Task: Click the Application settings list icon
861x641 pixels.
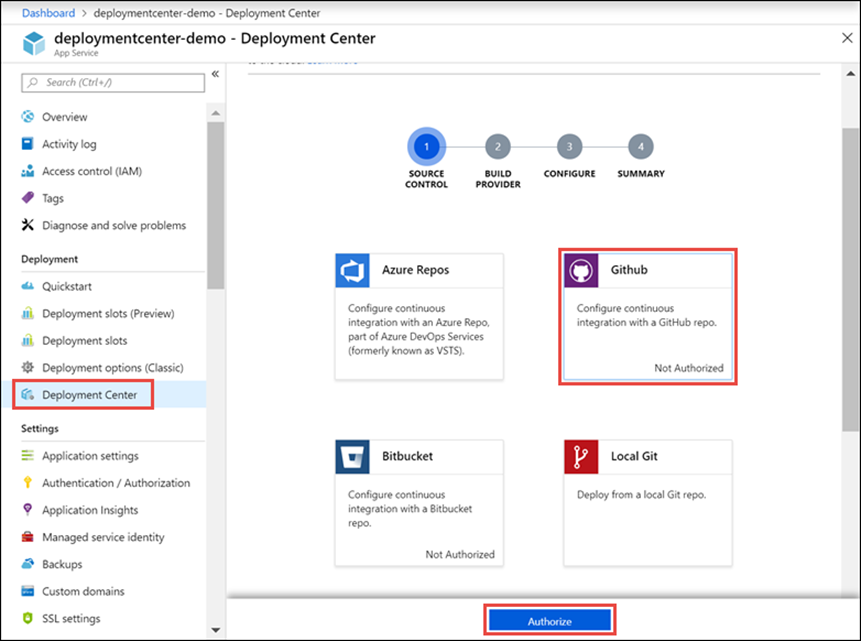Action: tap(27, 455)
